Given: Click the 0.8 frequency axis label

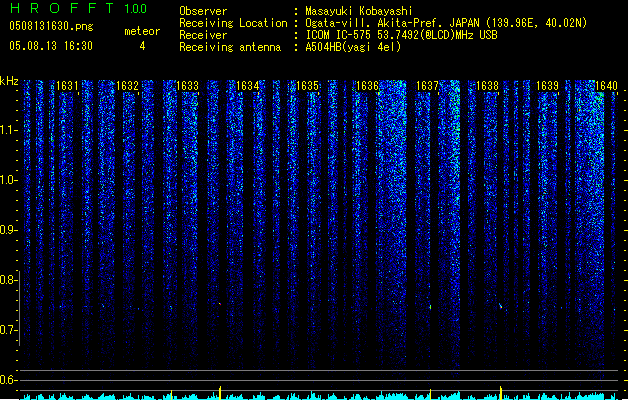Looking at the screenshot, I should click(9, 280).
